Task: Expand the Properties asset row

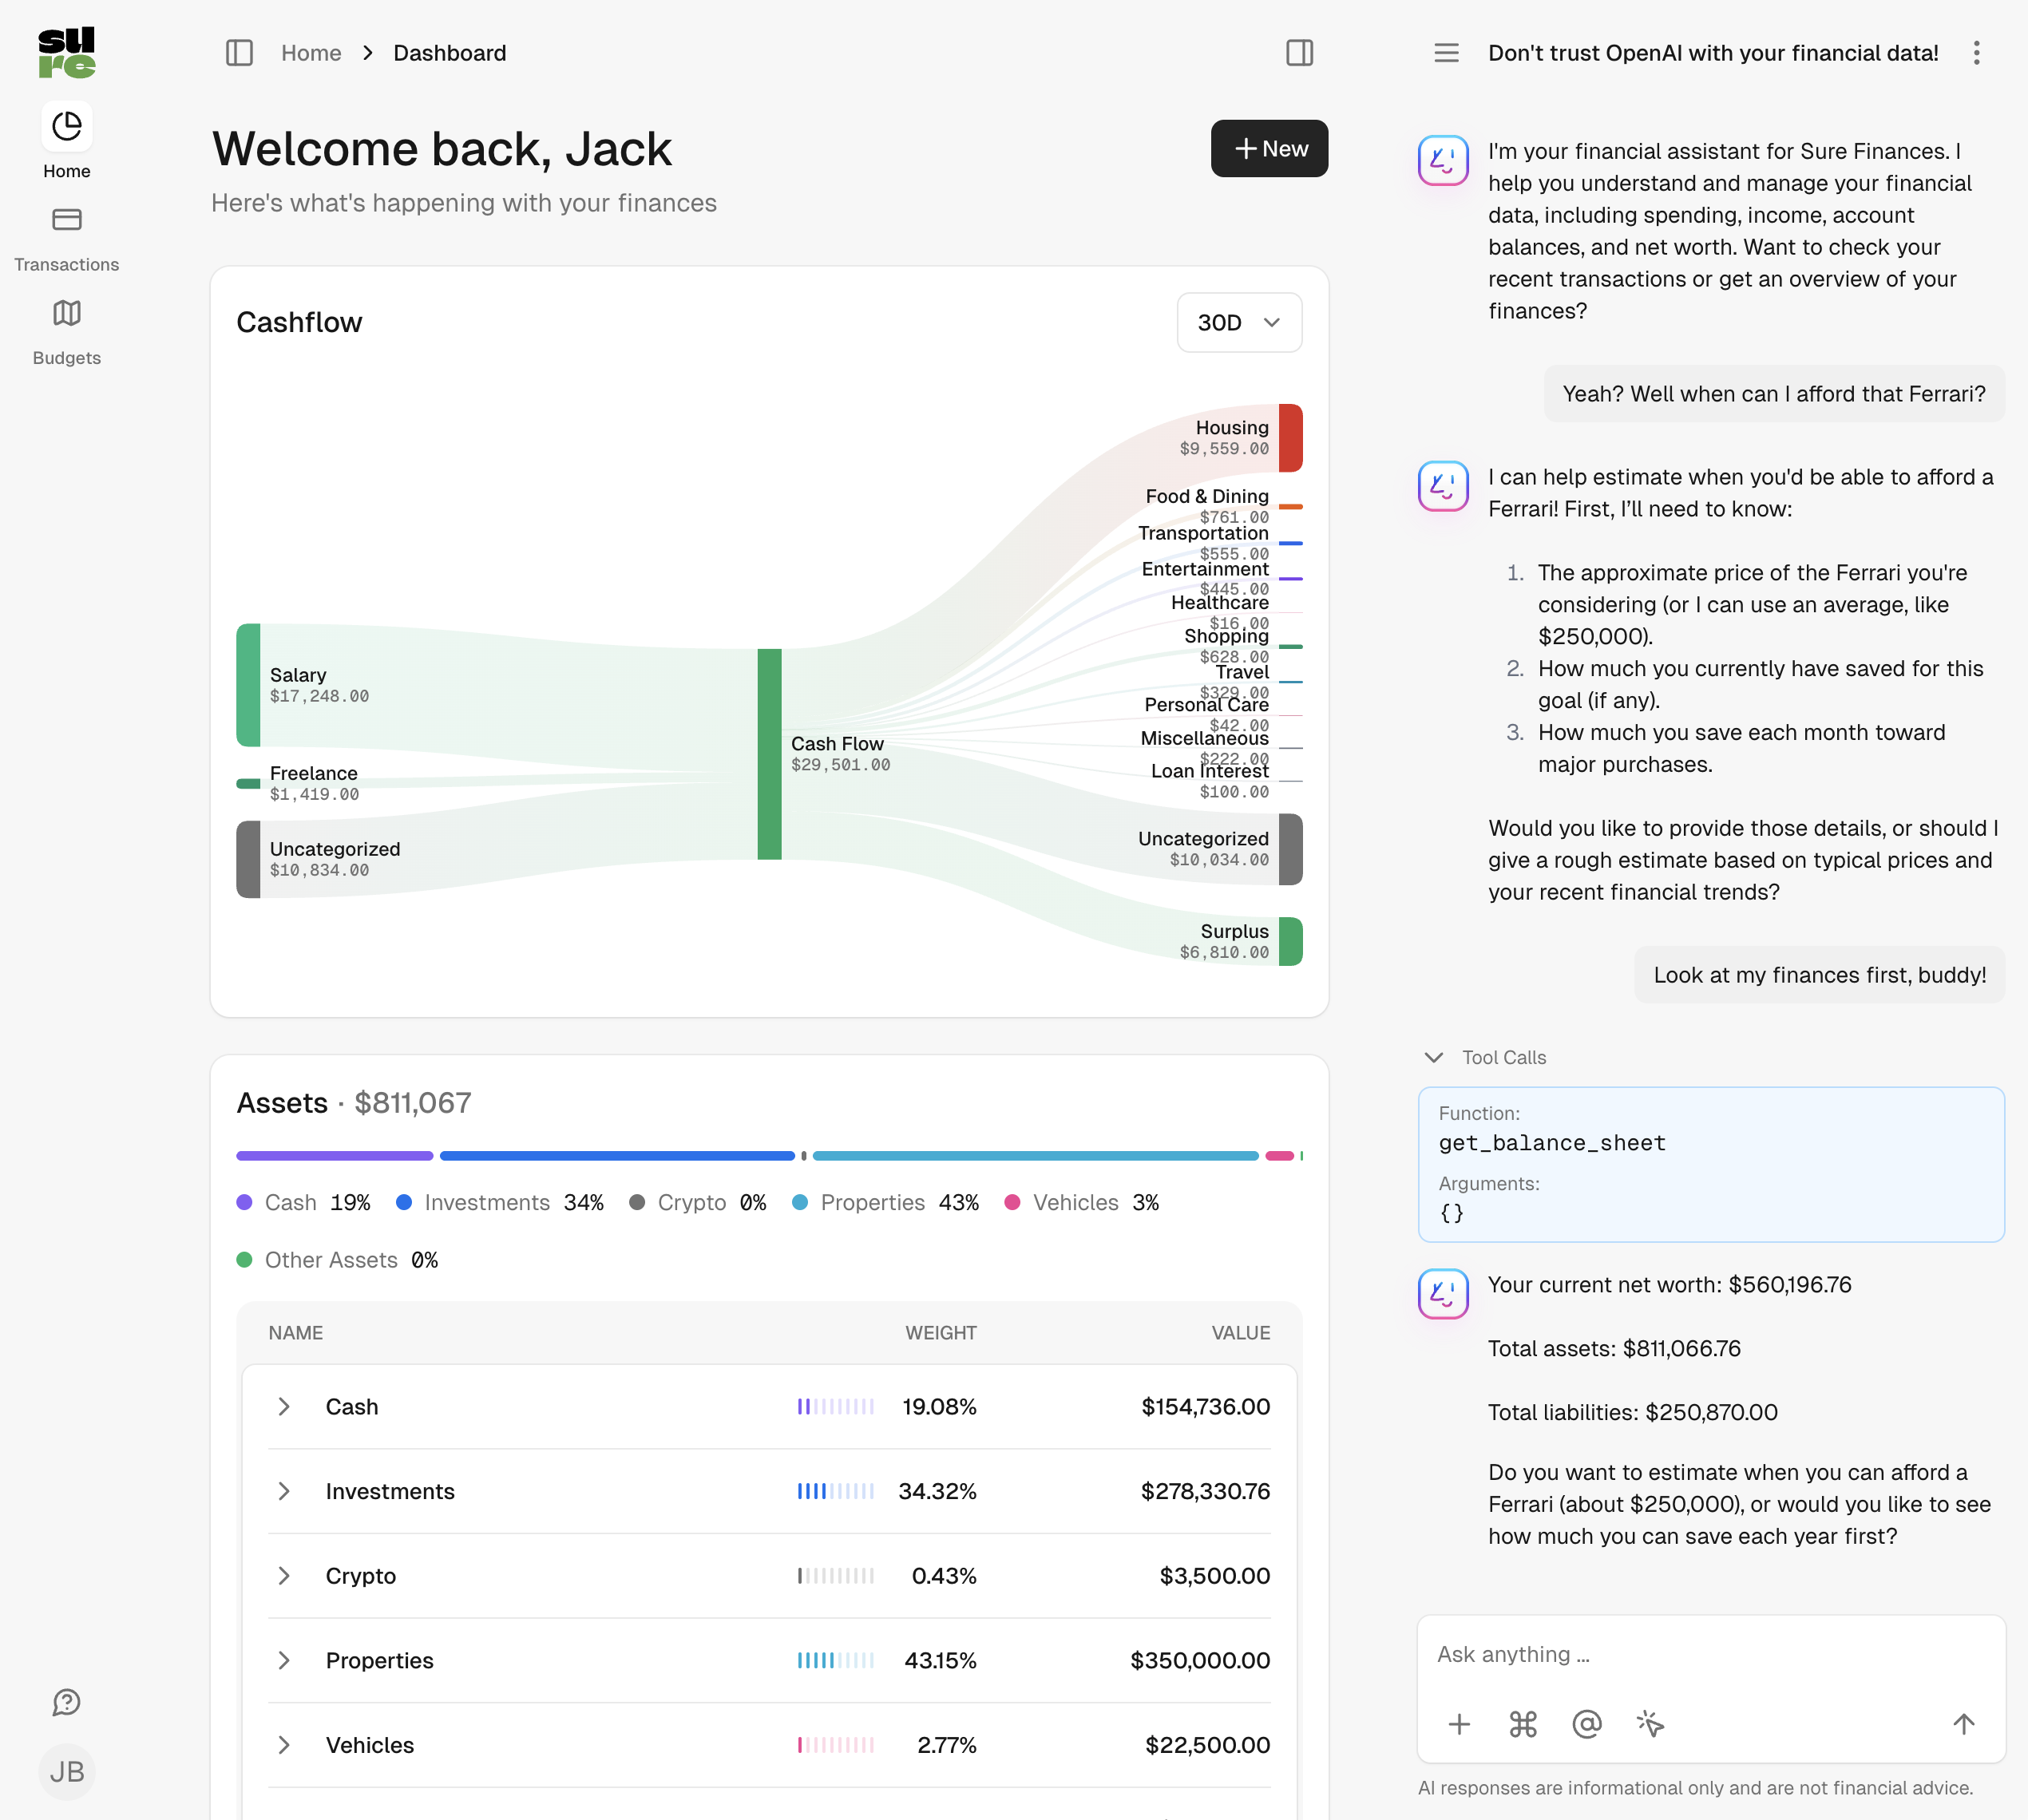Action: 284,1660
